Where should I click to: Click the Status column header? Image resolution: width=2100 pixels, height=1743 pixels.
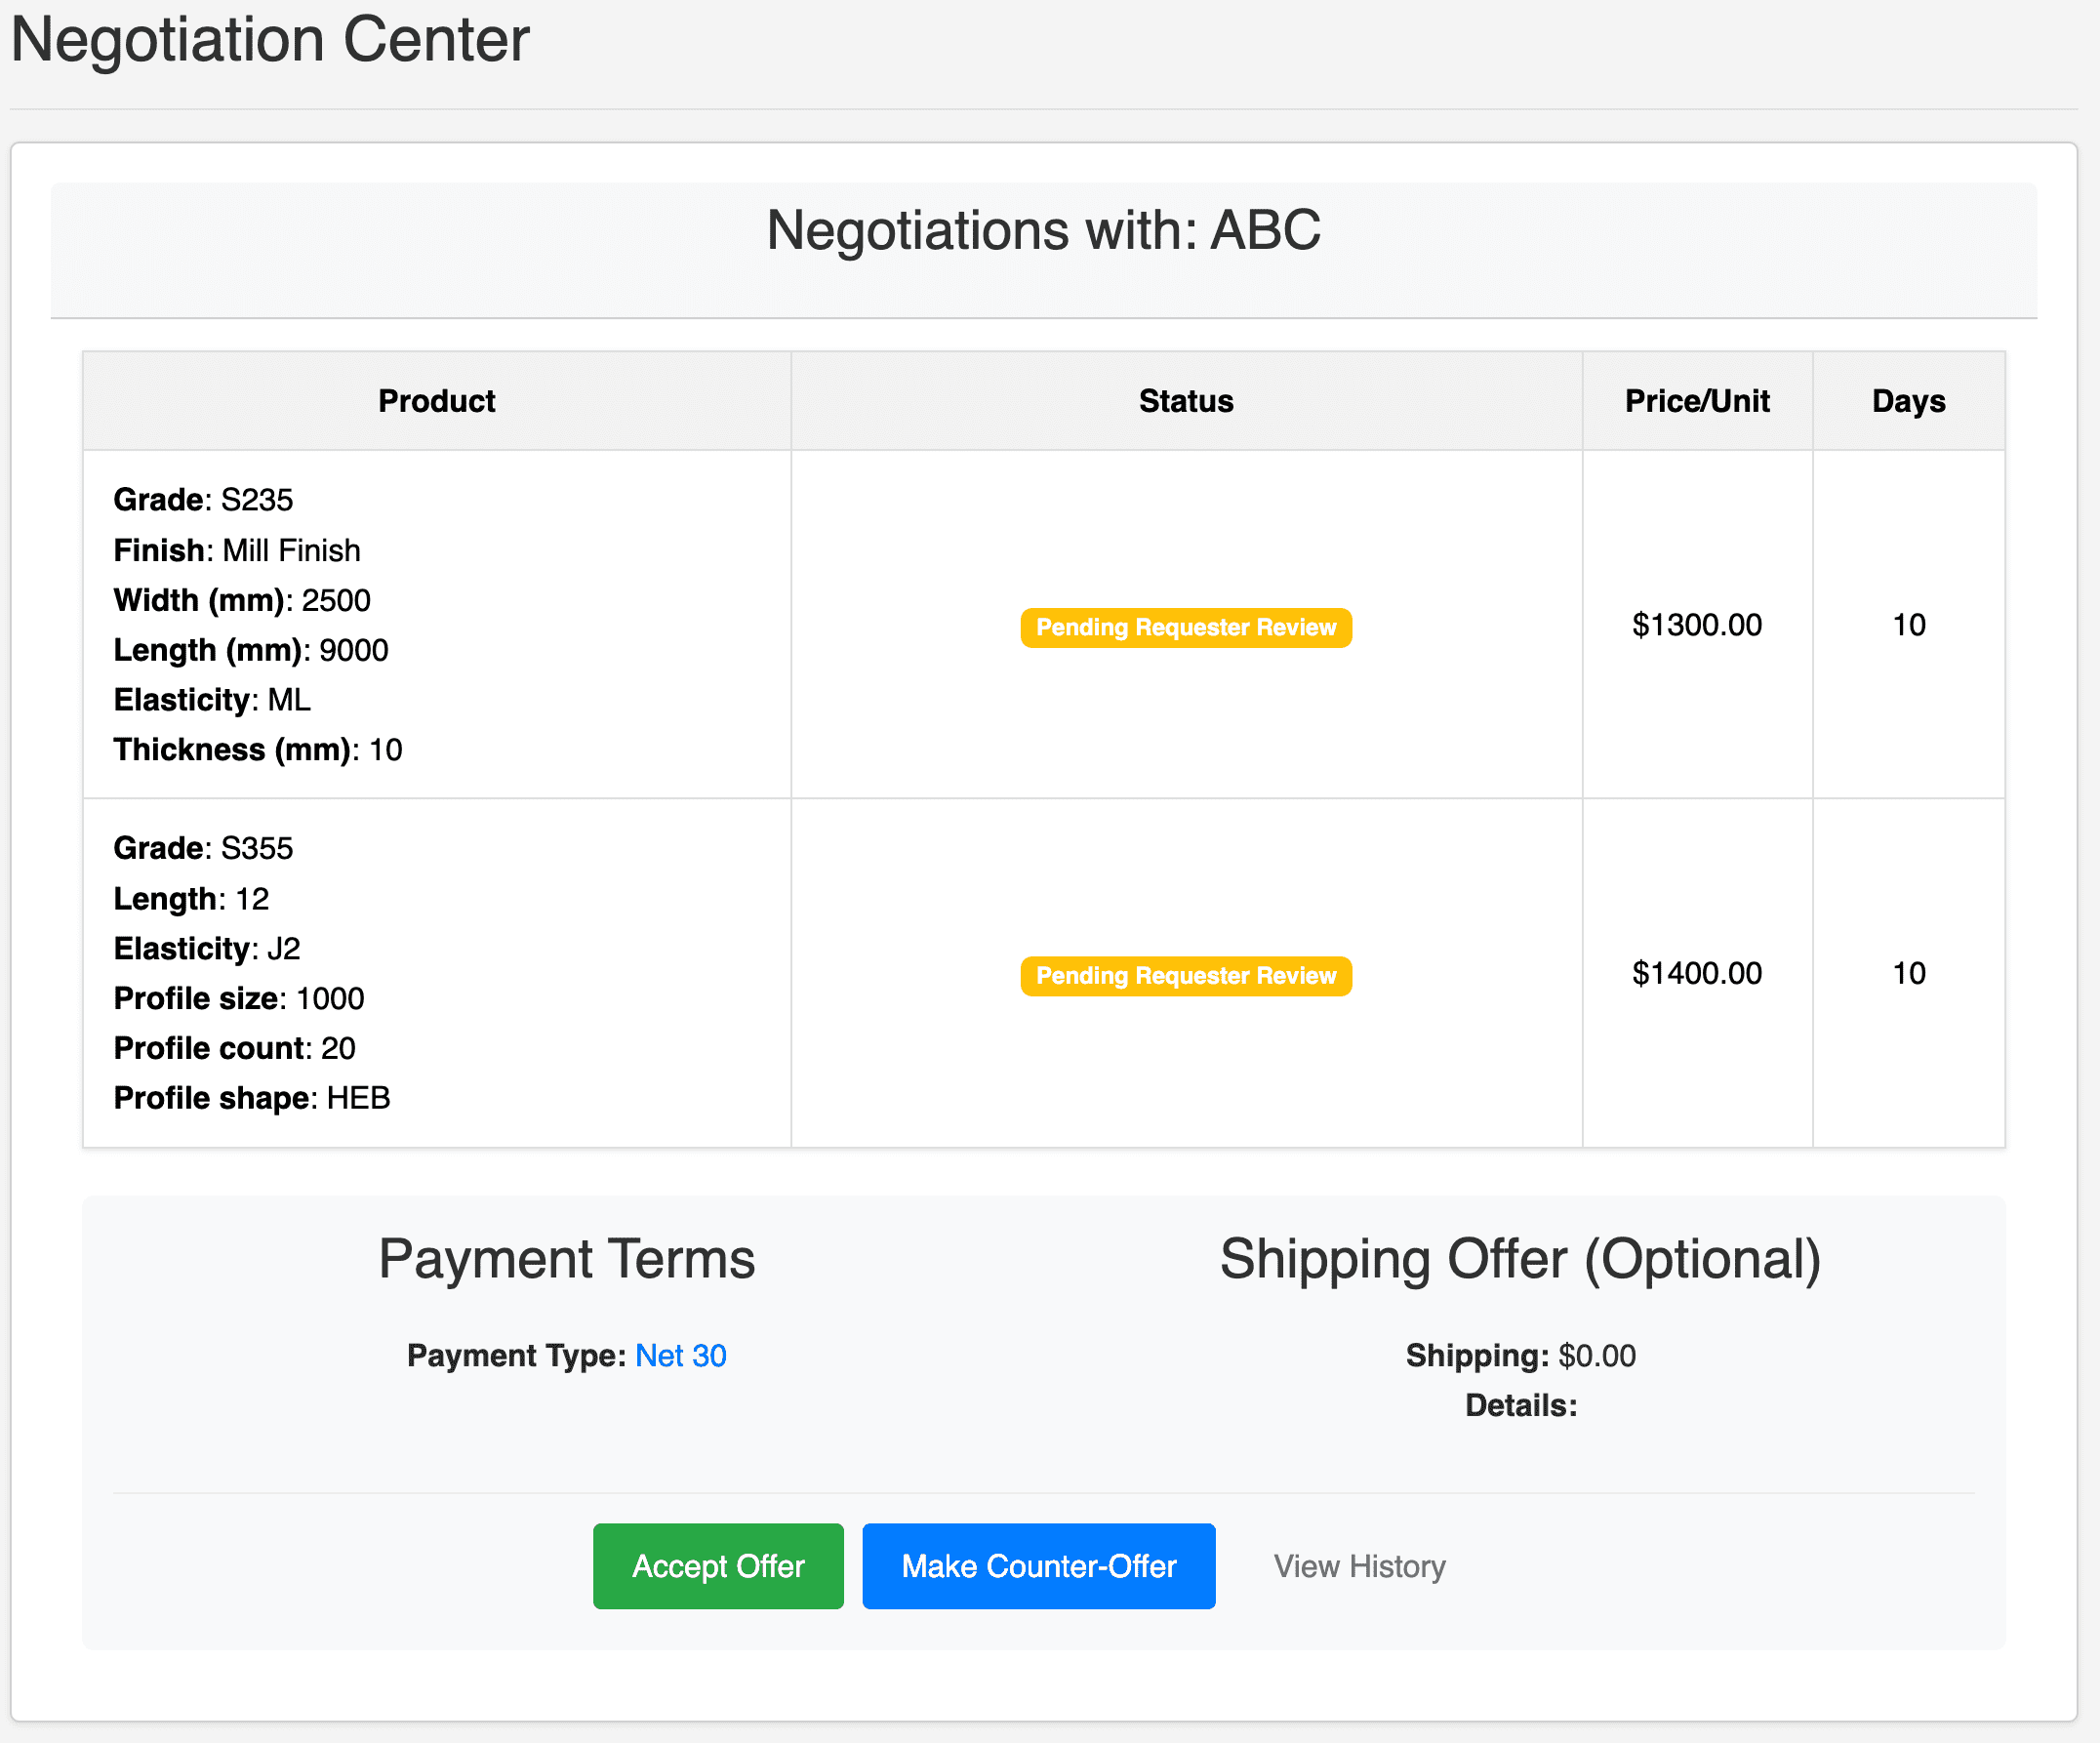(x=1185, y=400)
